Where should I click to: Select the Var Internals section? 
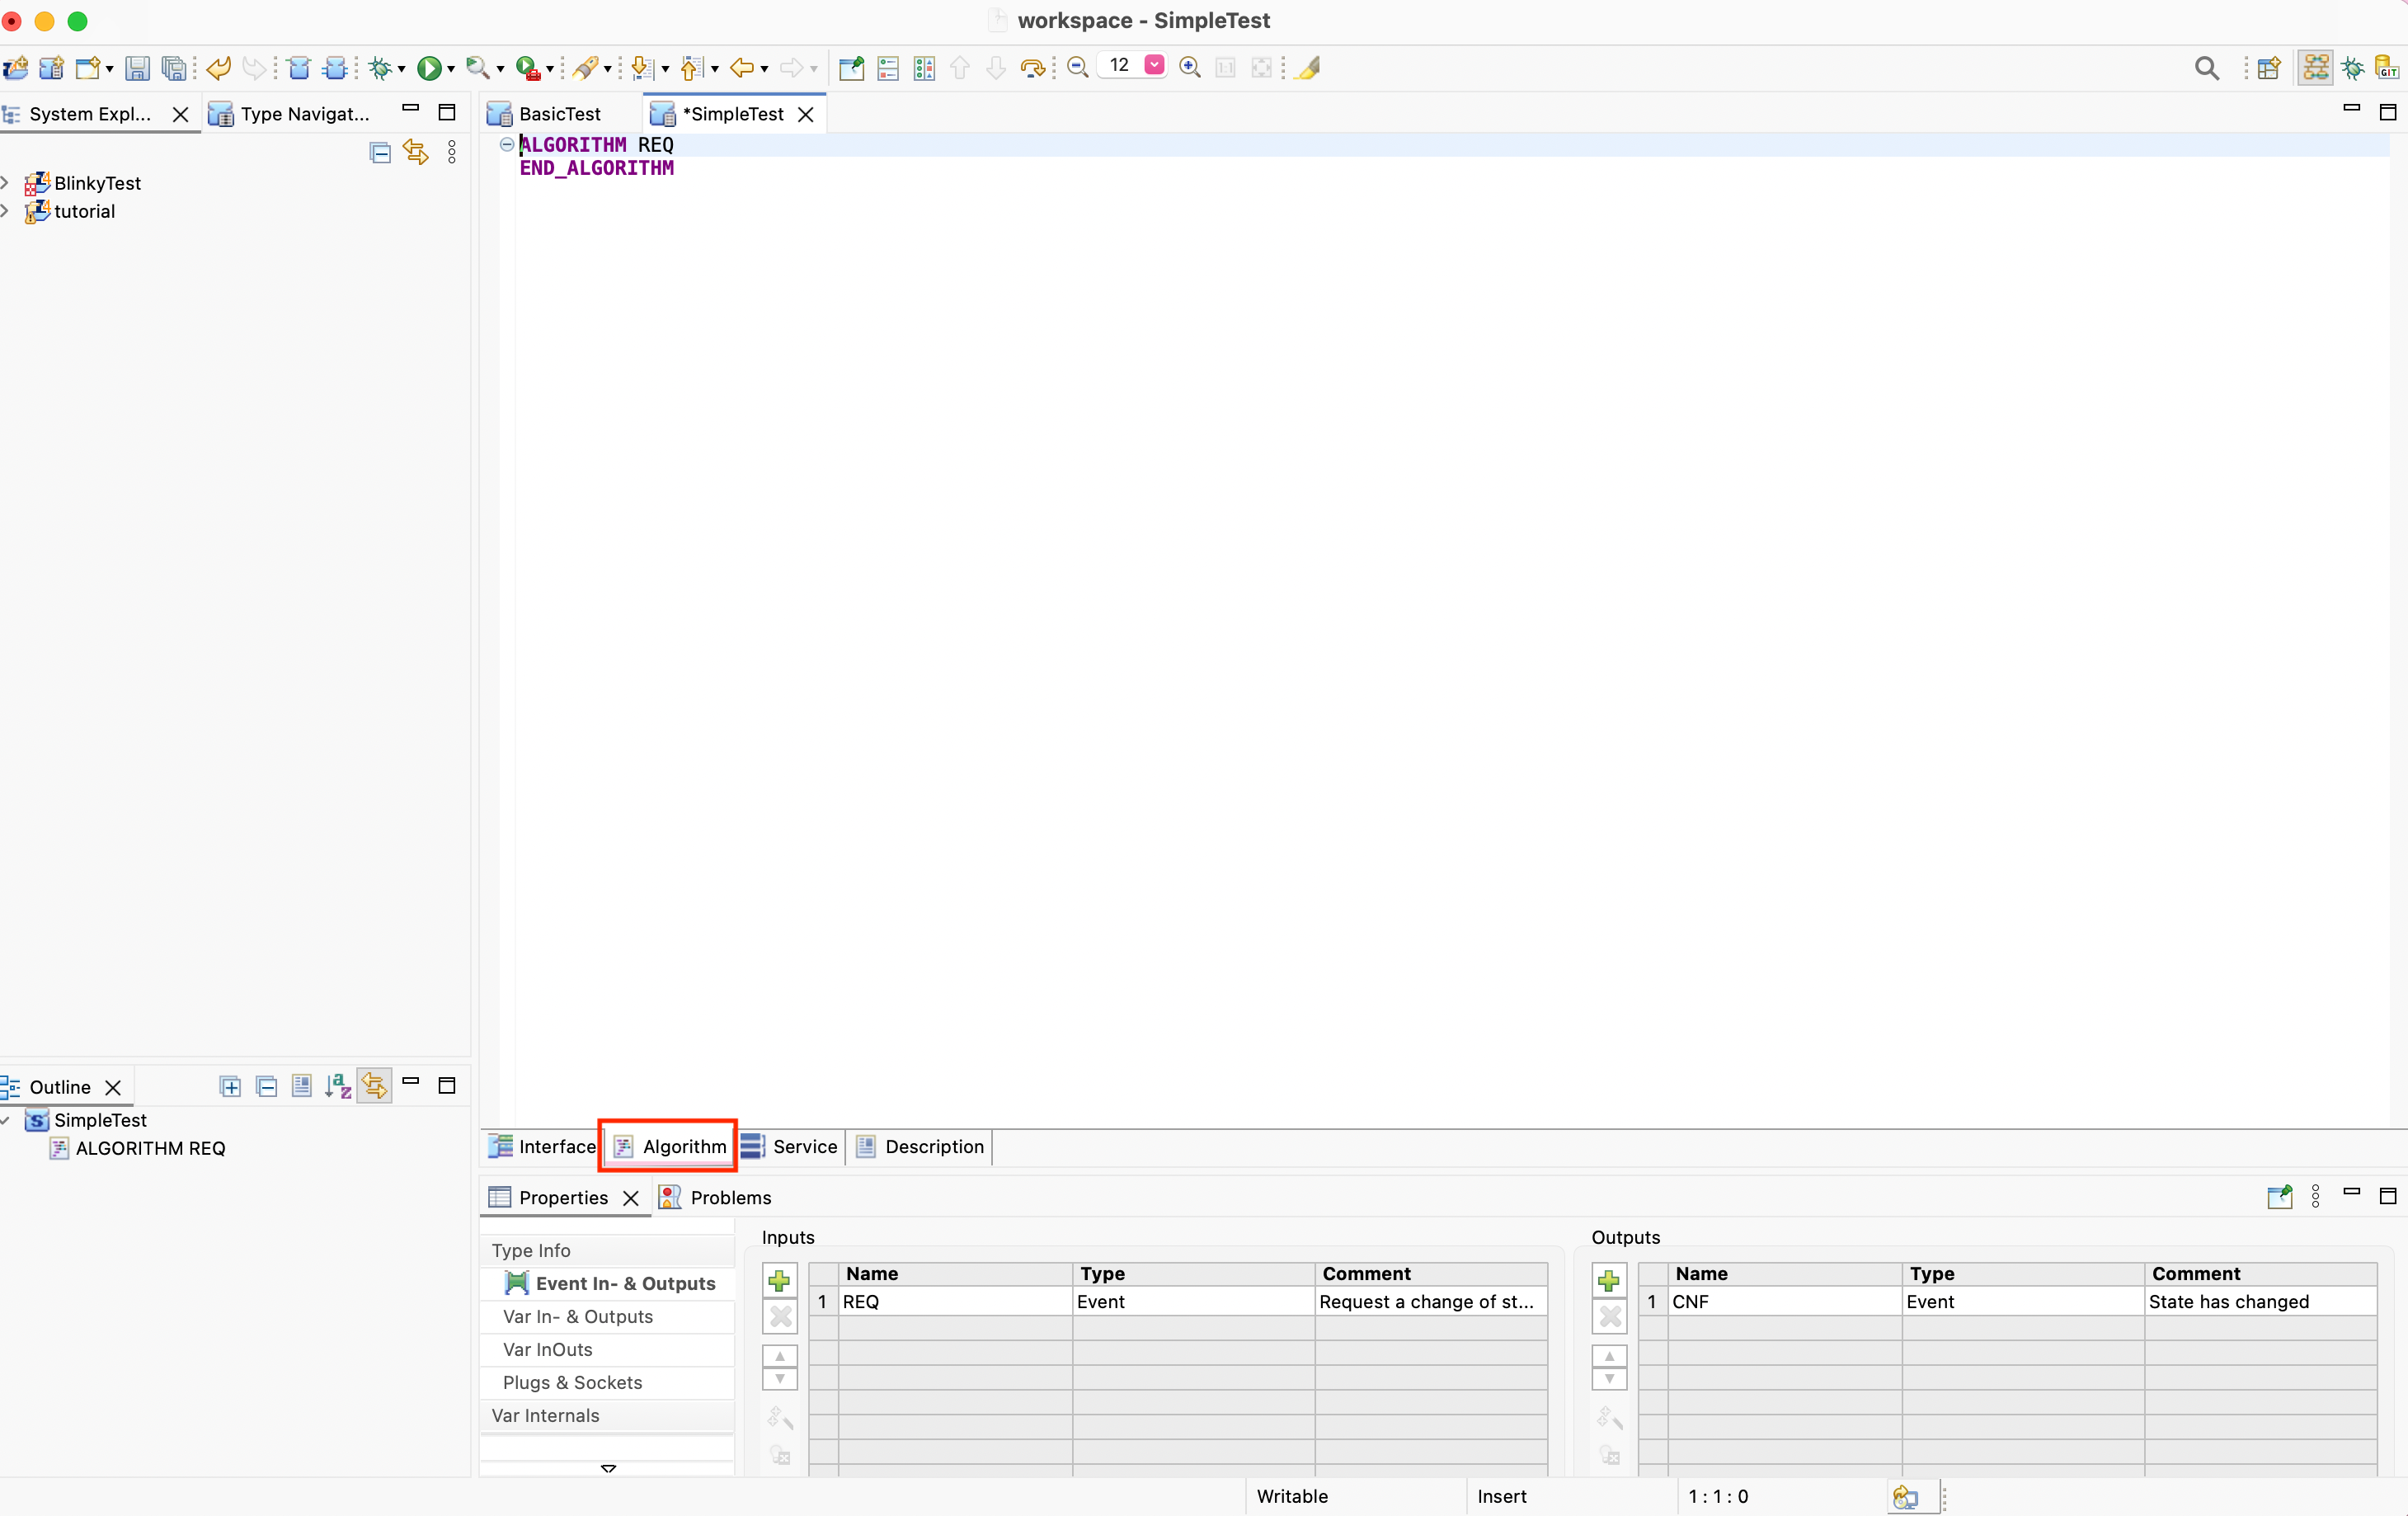click(x=607, y=1416)
